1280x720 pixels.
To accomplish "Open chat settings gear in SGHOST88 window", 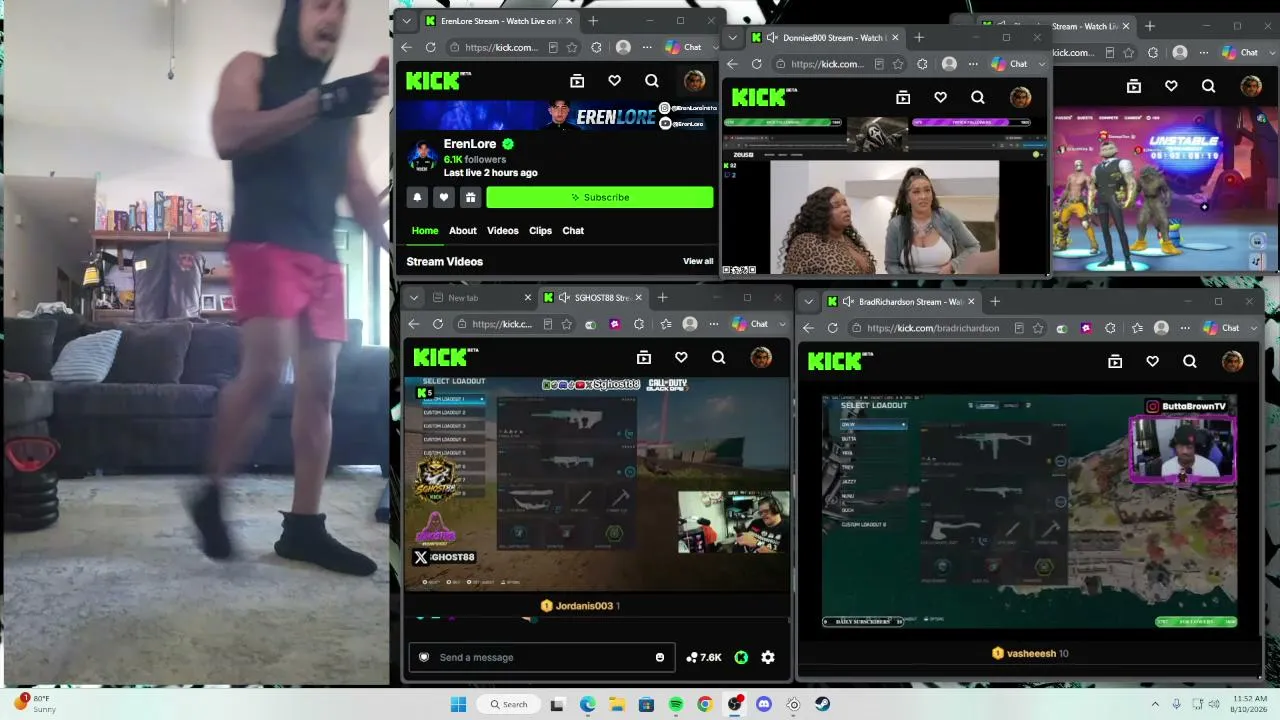I will point(768,657).
